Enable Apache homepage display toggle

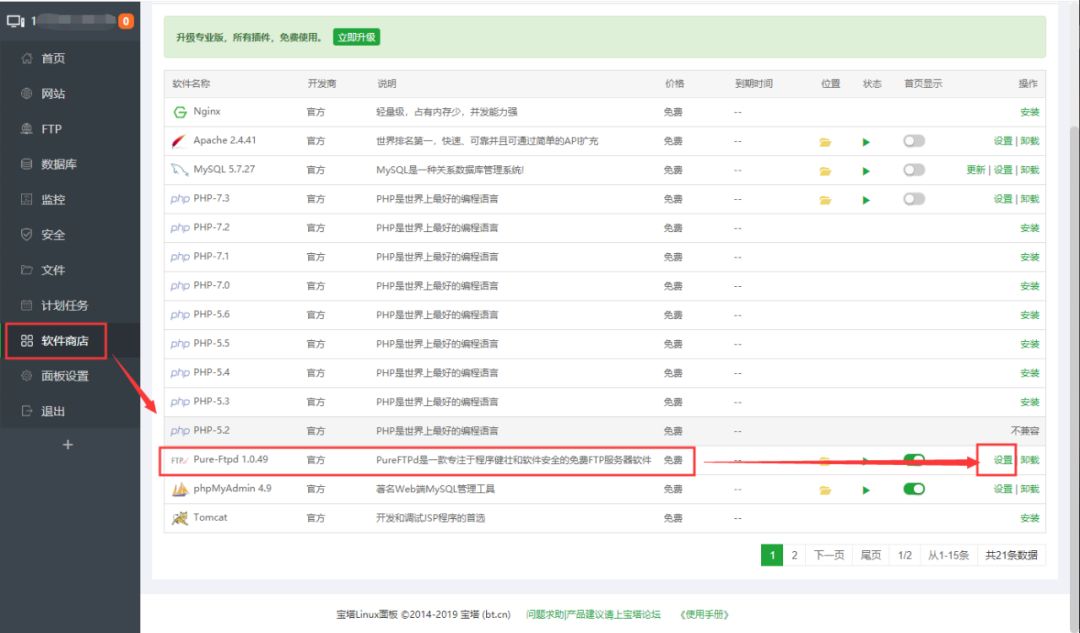click(x=913, y=141)
